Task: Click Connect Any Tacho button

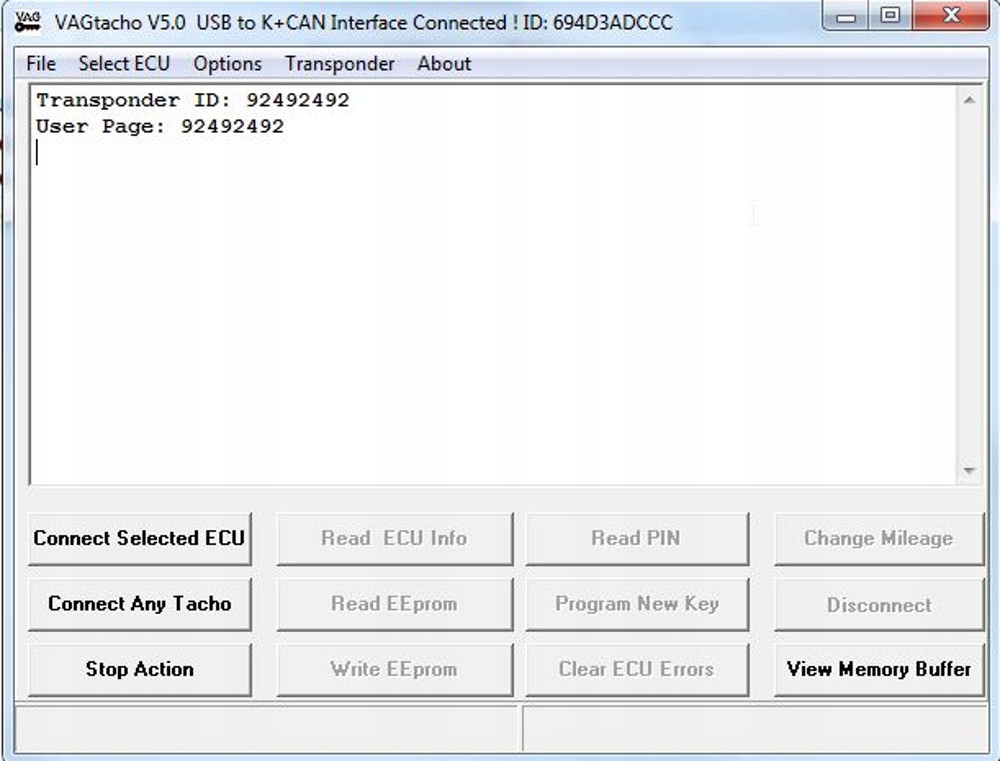Action: (140, 604)
